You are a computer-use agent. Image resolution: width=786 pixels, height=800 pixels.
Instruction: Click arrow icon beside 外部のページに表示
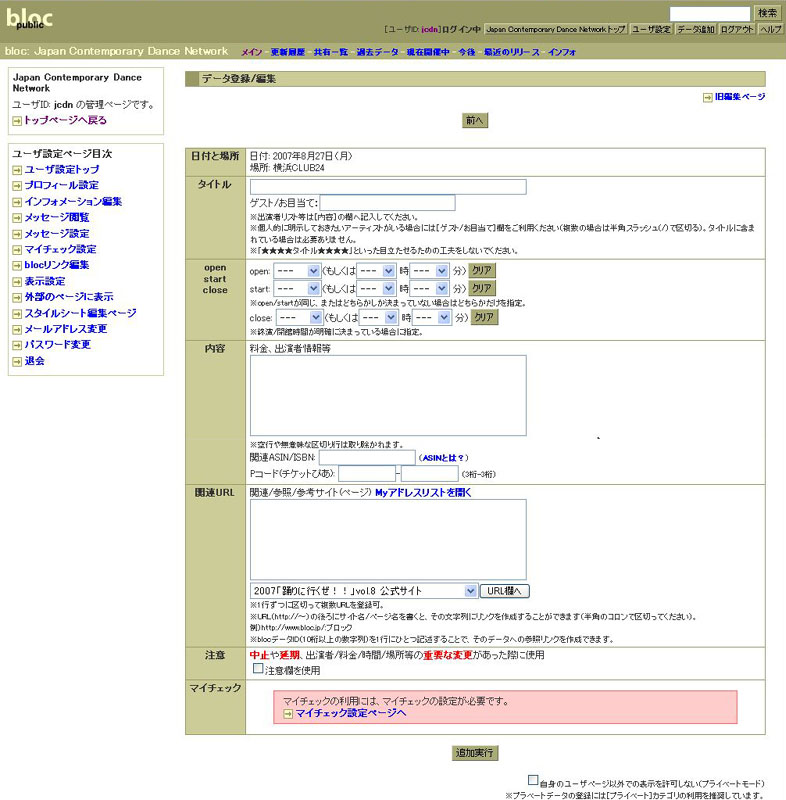[x=17, y=297]
